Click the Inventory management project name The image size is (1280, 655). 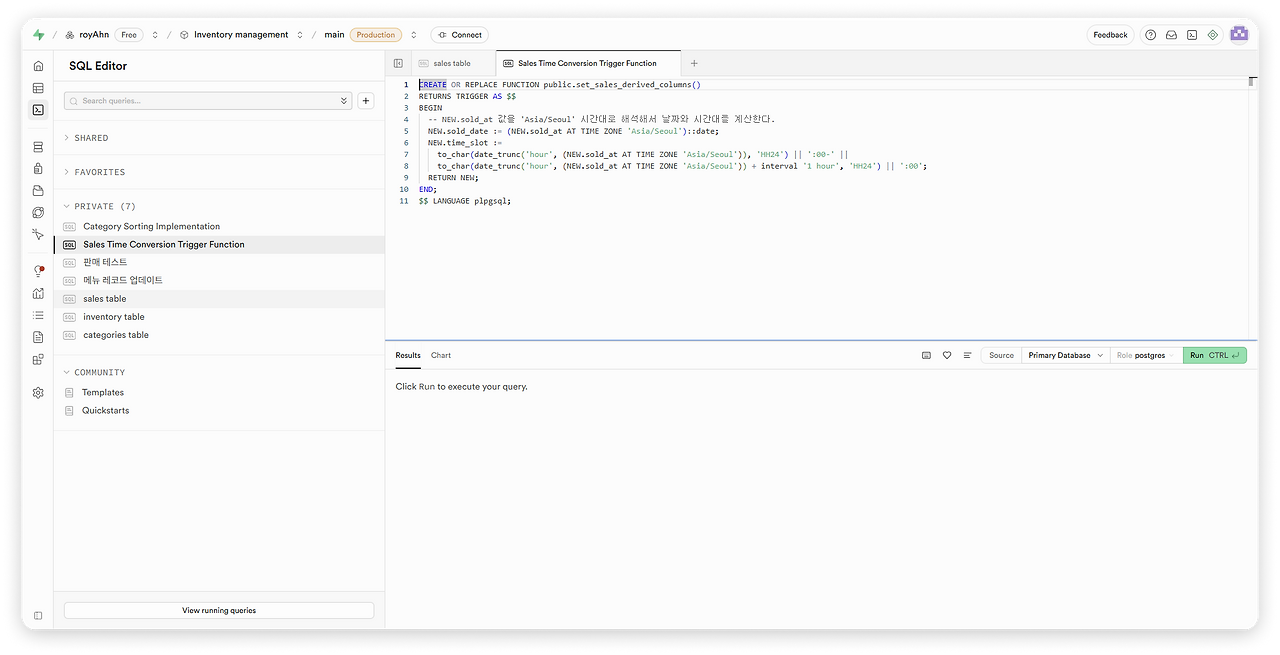pos(241,35)
